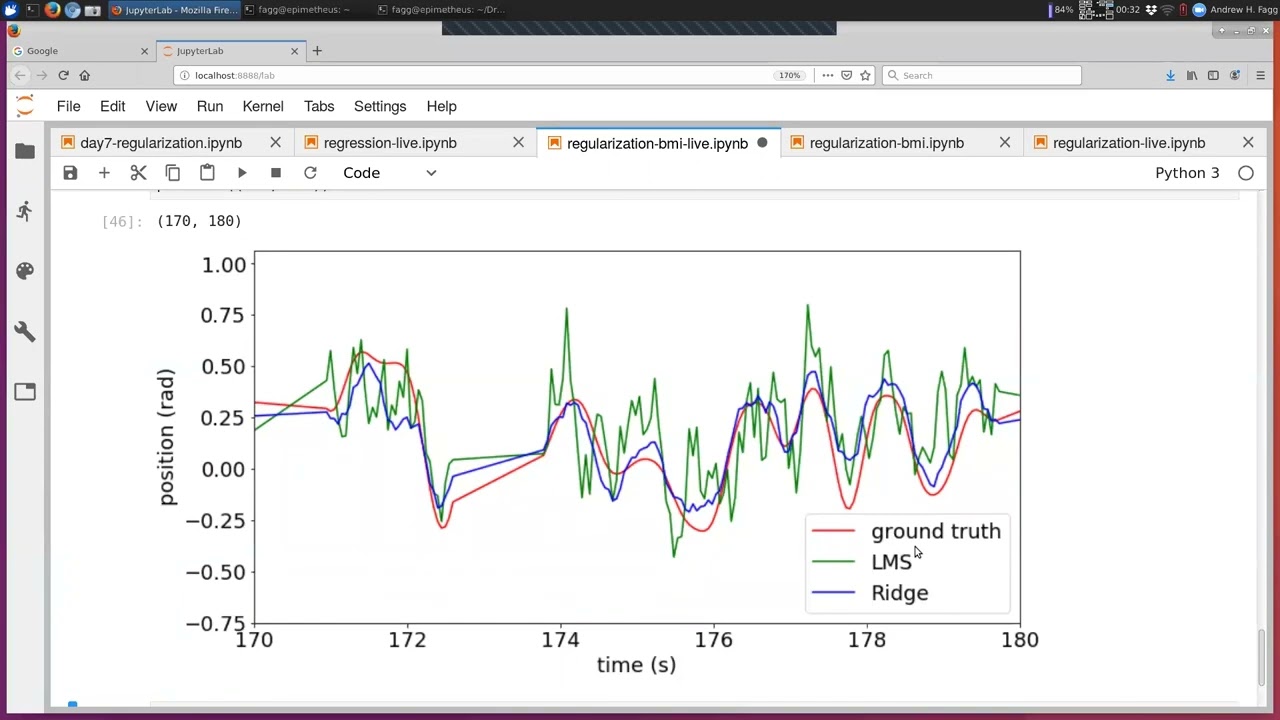Click the "Ridge" legend label
This screenshot has width=1280, height=720.
[x=900, y=593]
